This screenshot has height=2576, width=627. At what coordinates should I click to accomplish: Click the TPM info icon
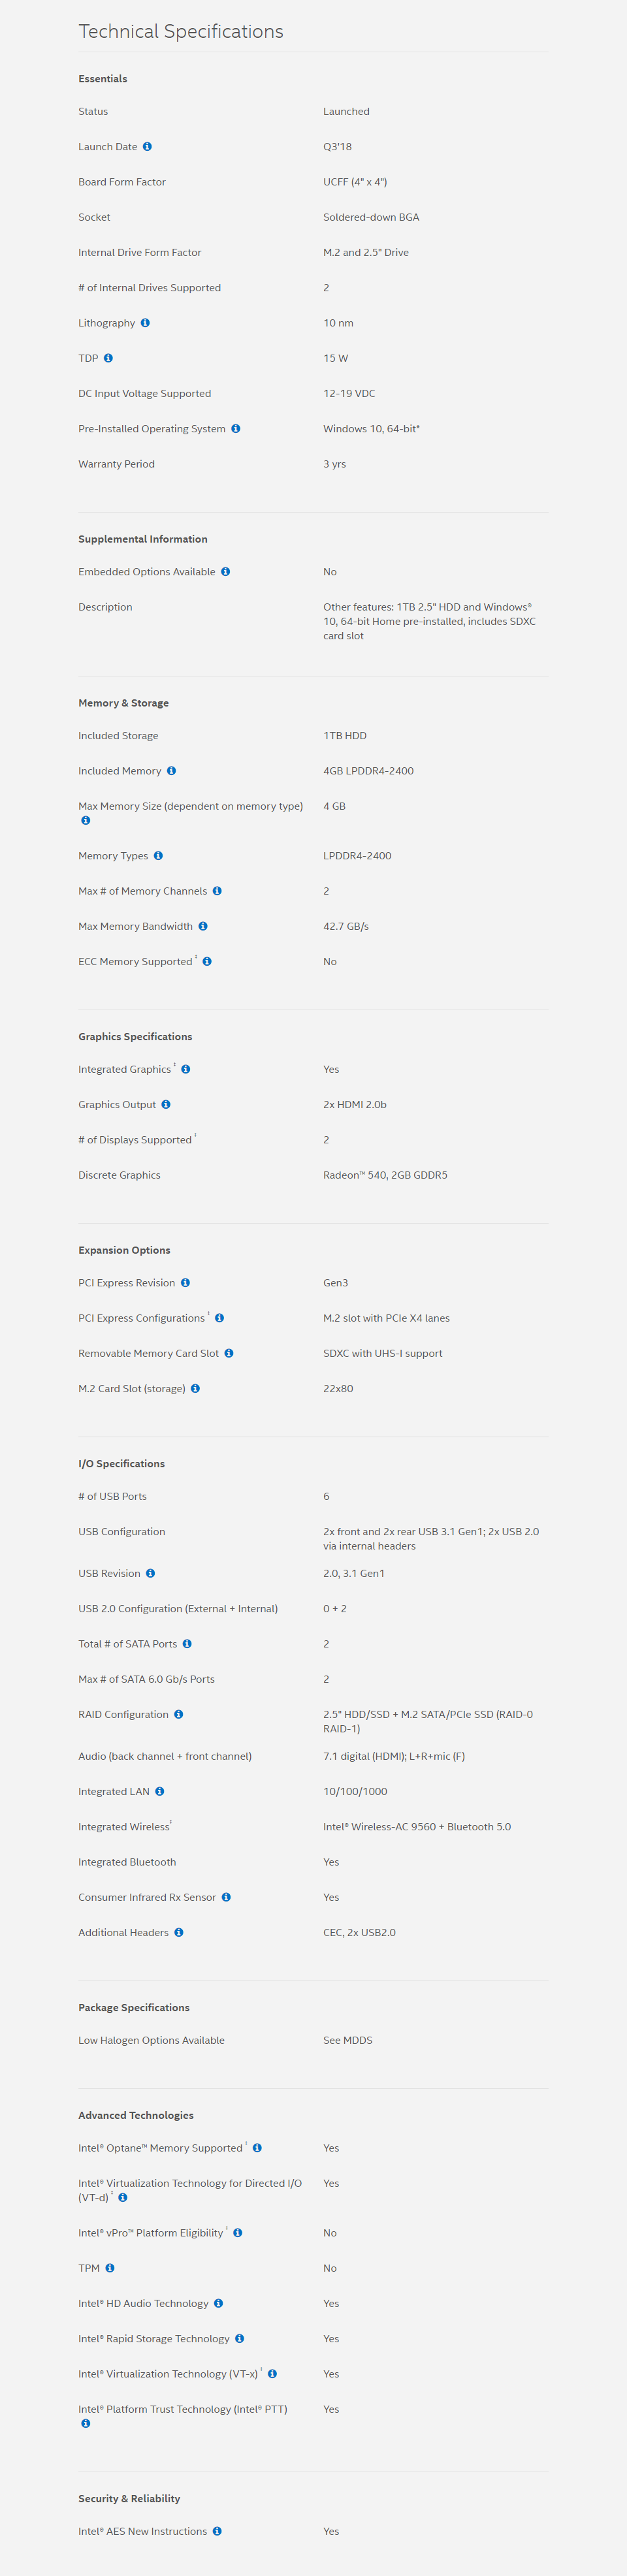tap(110, 2268)
